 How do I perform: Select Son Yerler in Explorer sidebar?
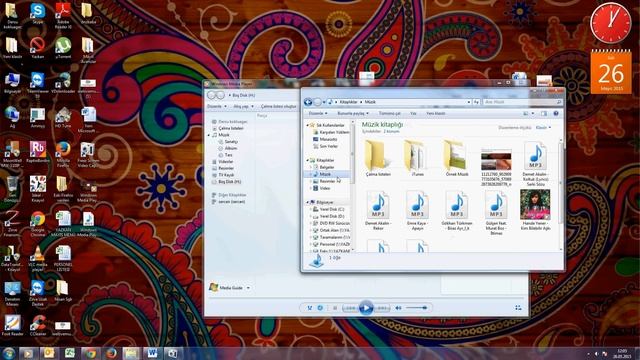[325, 146]
